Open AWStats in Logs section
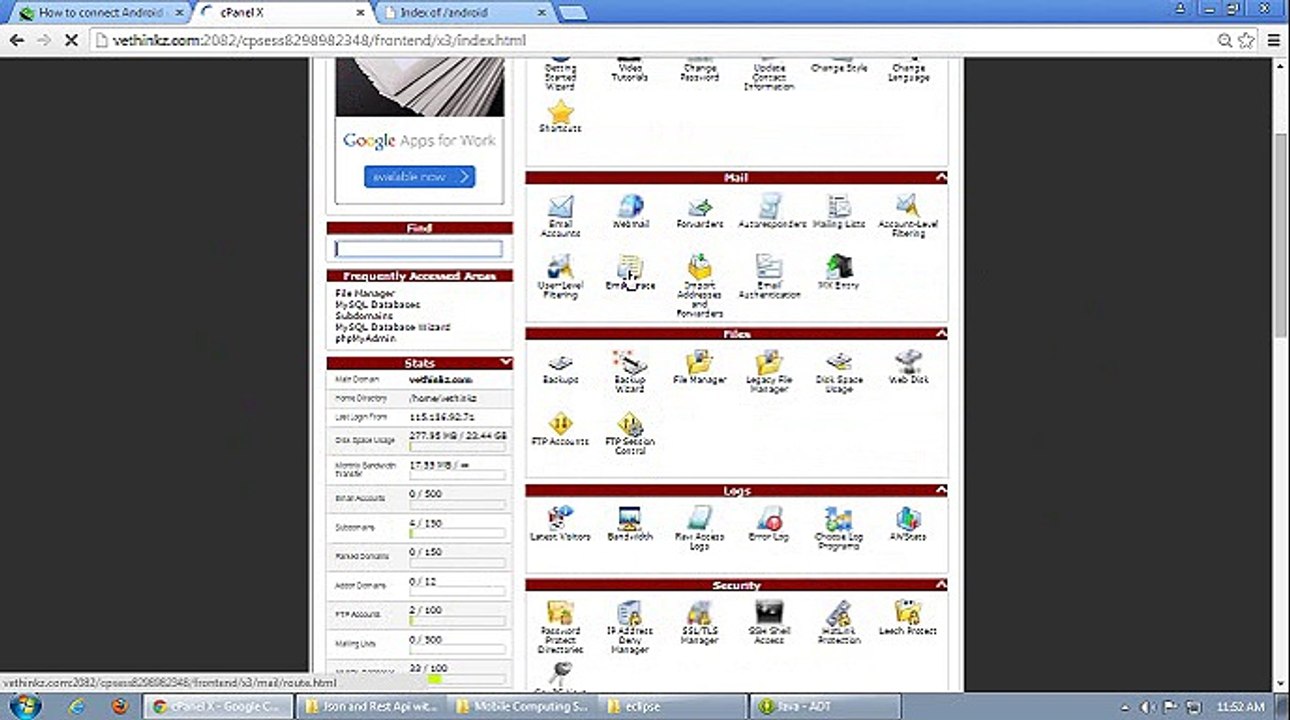The height and width of the screenshot is (720, 1290). 908,524
